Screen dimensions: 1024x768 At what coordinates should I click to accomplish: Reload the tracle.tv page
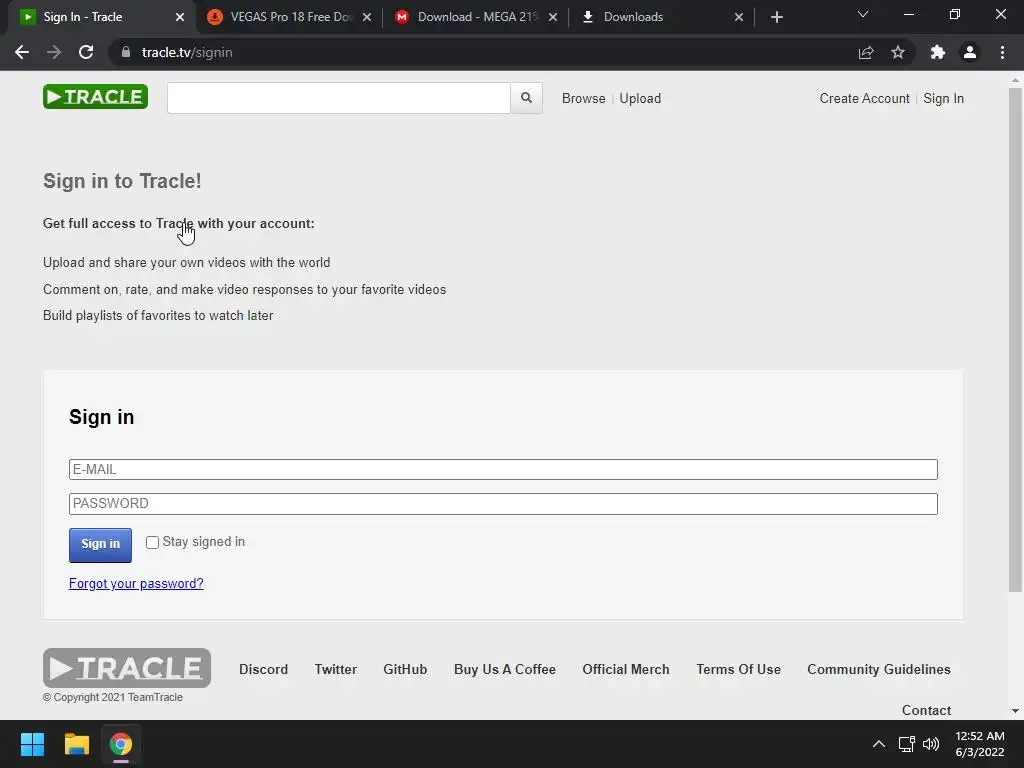[x=86, y=52]
